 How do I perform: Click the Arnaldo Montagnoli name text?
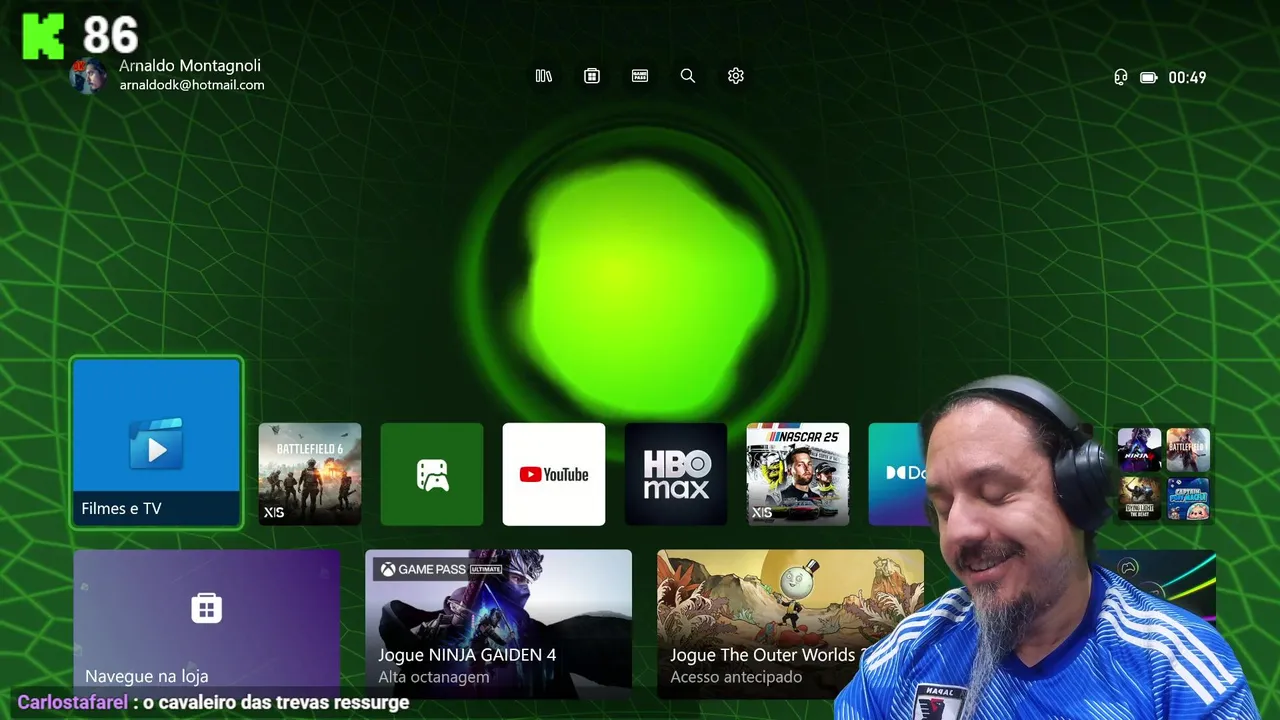click(x=190, y=65)
